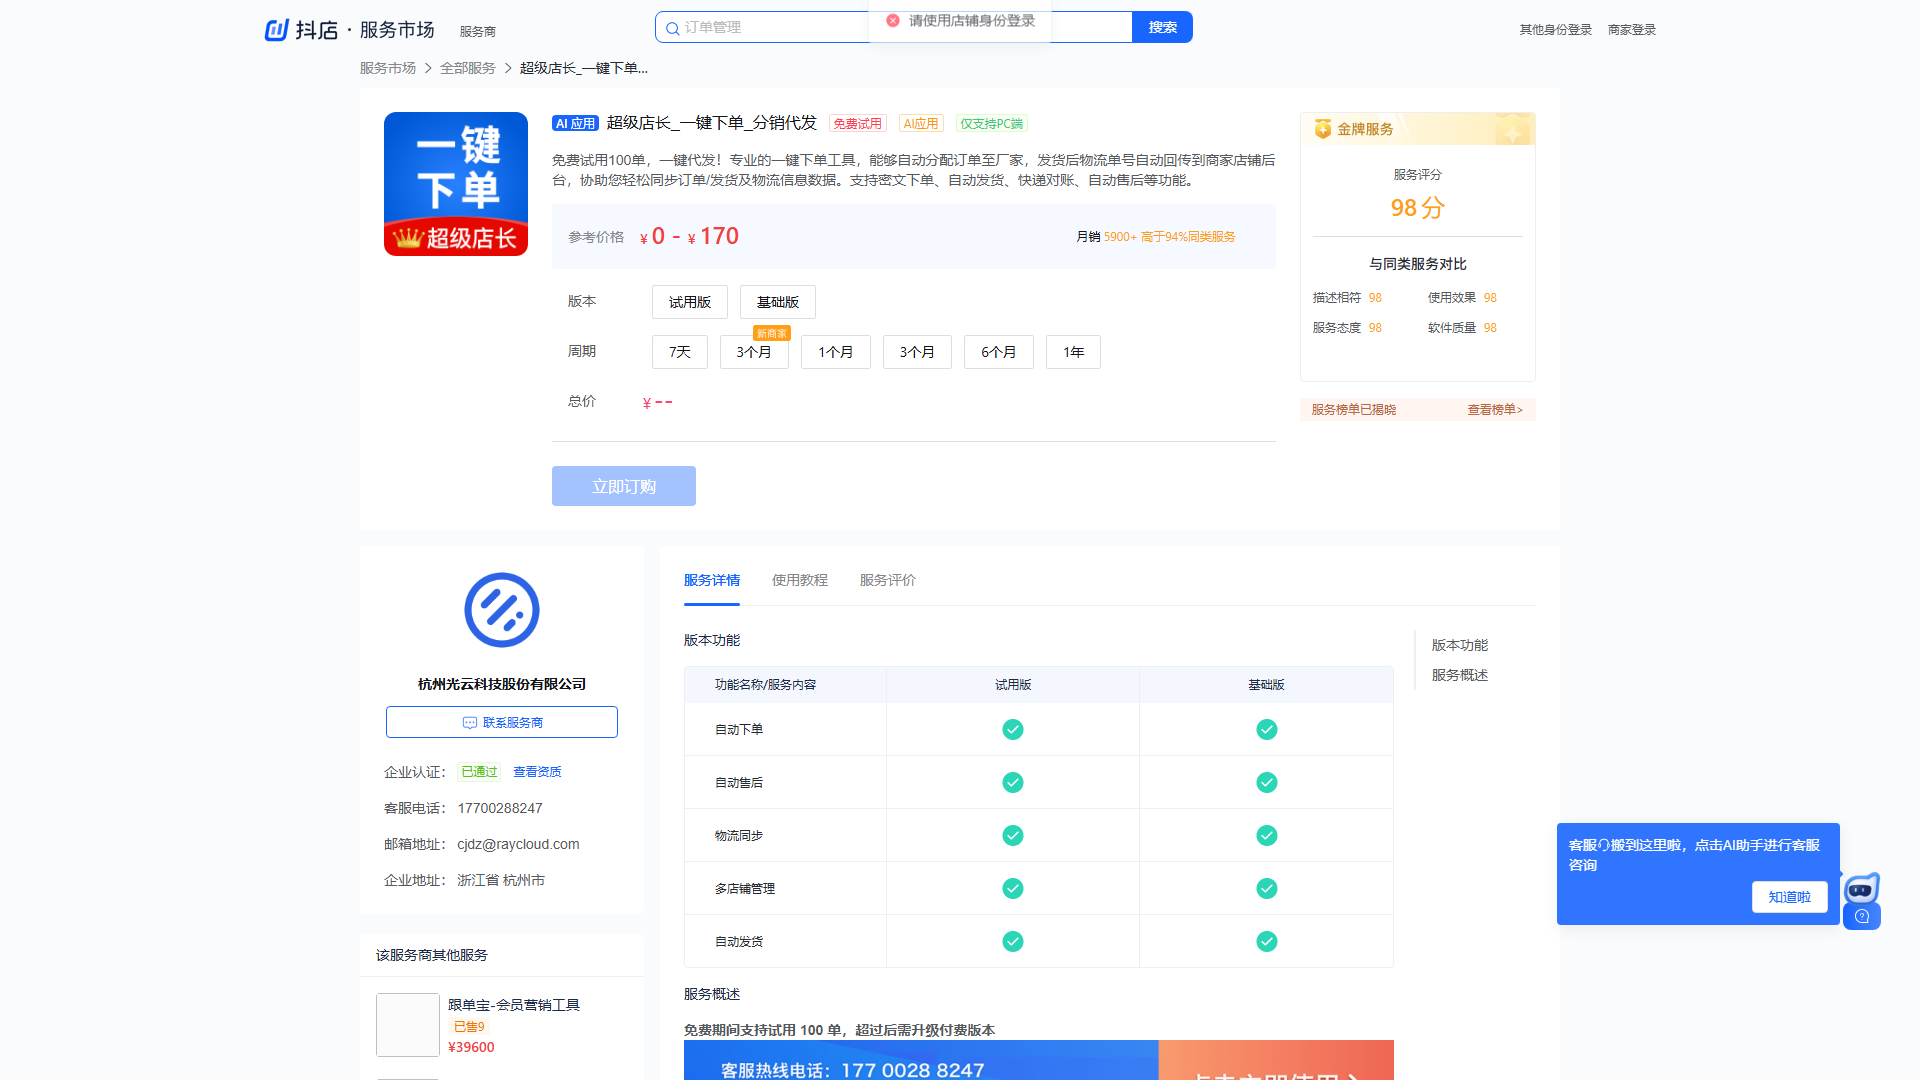Click 其他身份登录 link
This screenshot has height=1080, width=1920.
coord(1556,30)
